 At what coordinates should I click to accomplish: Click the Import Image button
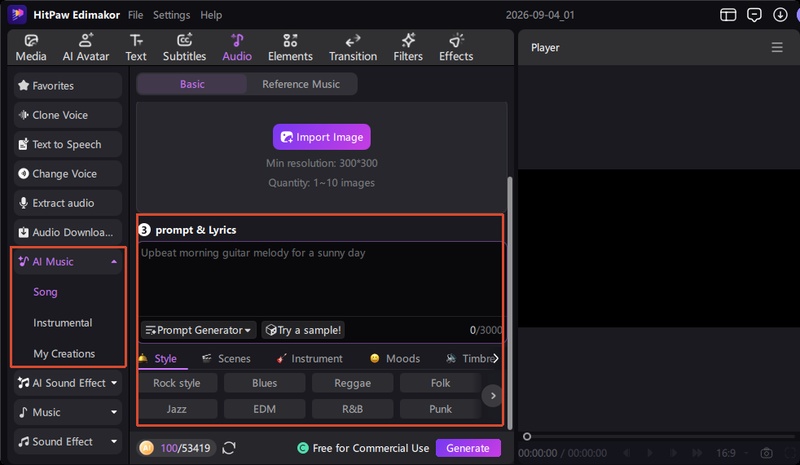click(x=321, y=137)
